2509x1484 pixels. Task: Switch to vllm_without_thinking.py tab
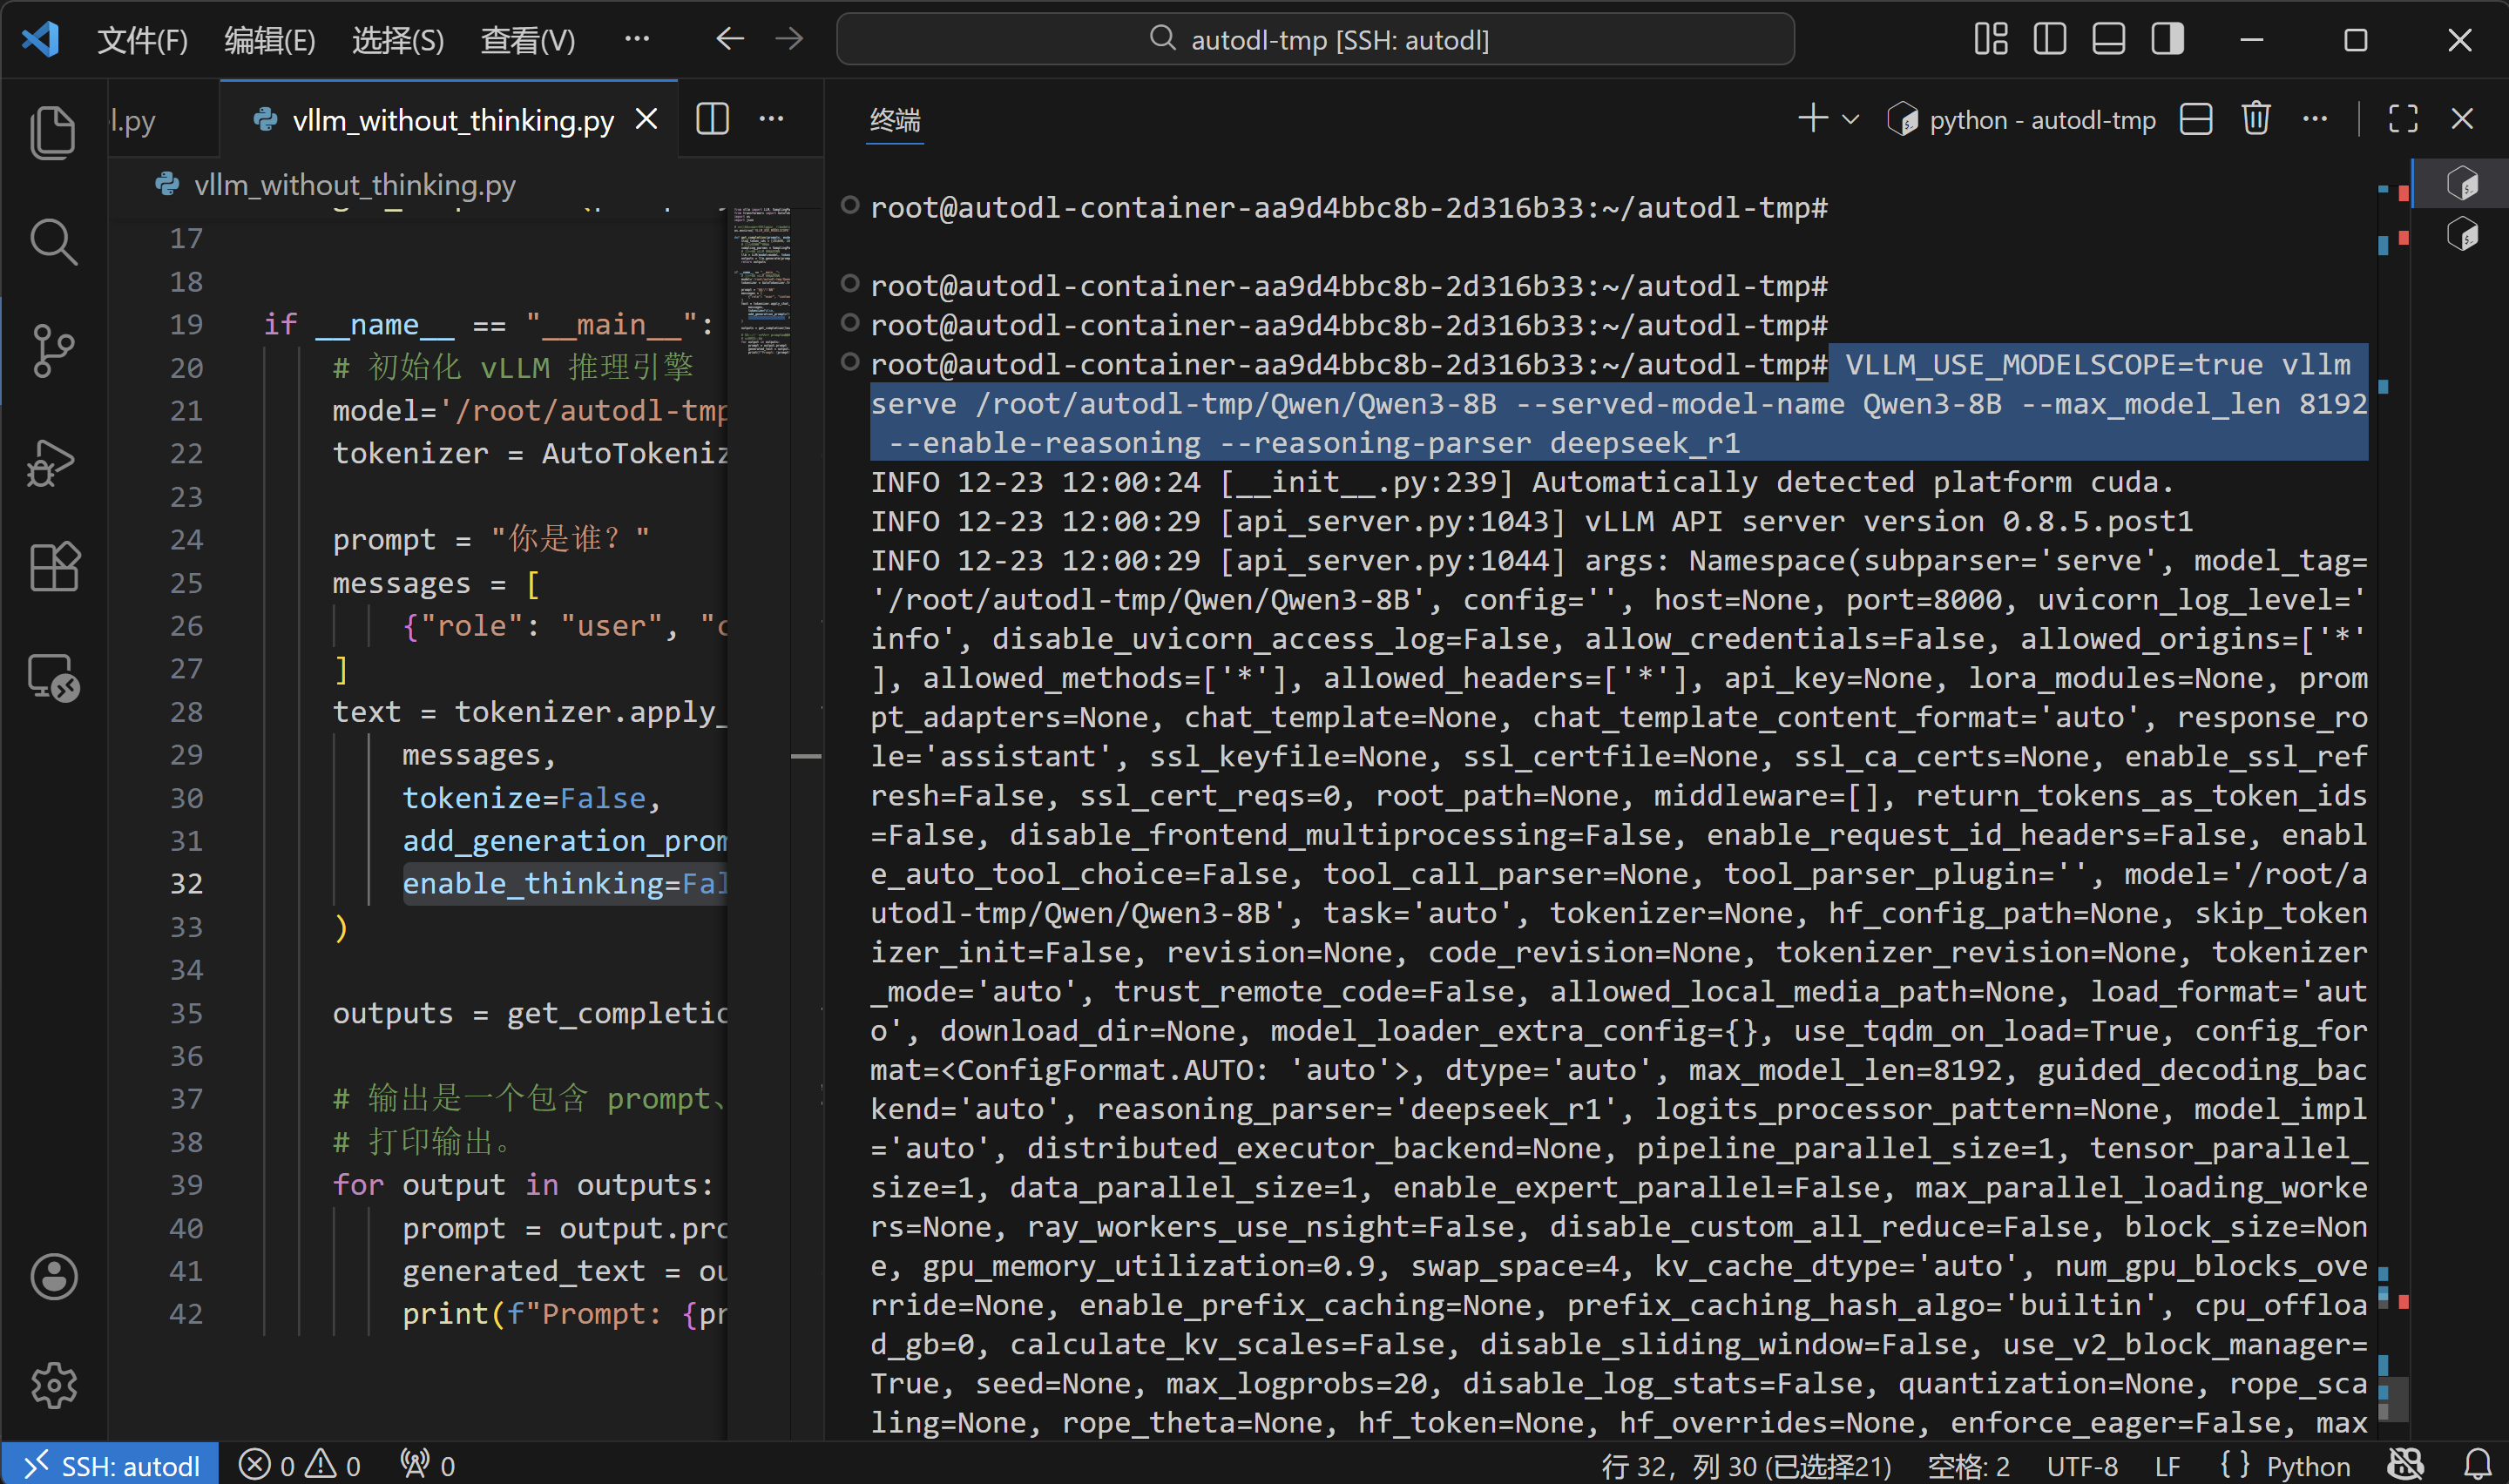(452, 120)
